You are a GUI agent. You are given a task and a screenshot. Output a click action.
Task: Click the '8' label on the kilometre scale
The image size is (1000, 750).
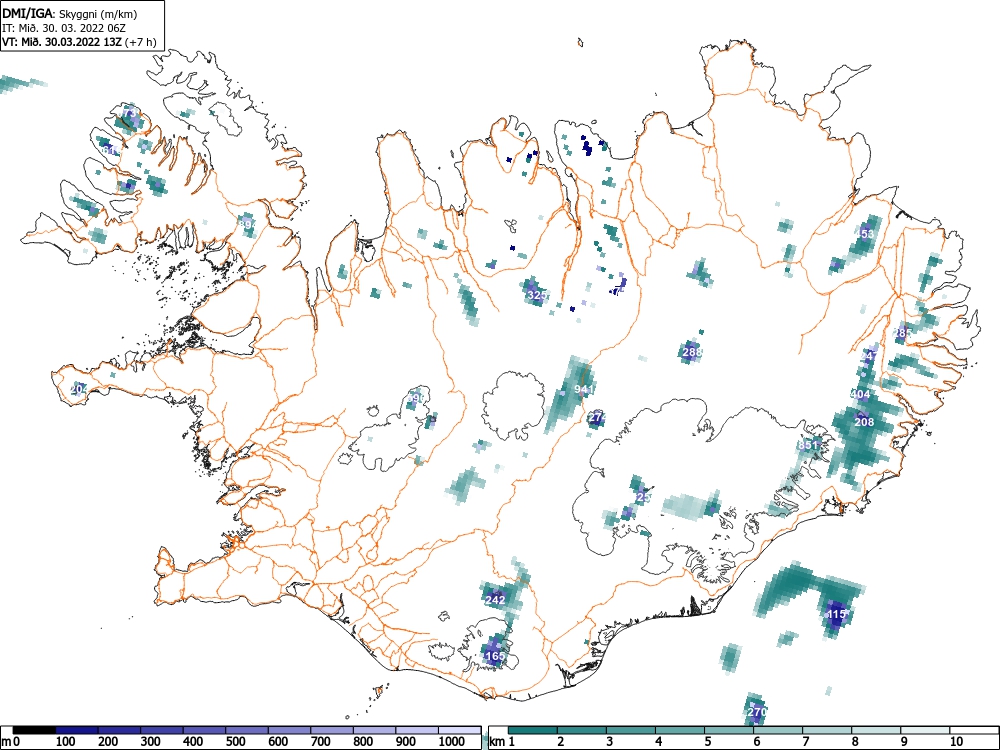(855, 742)
